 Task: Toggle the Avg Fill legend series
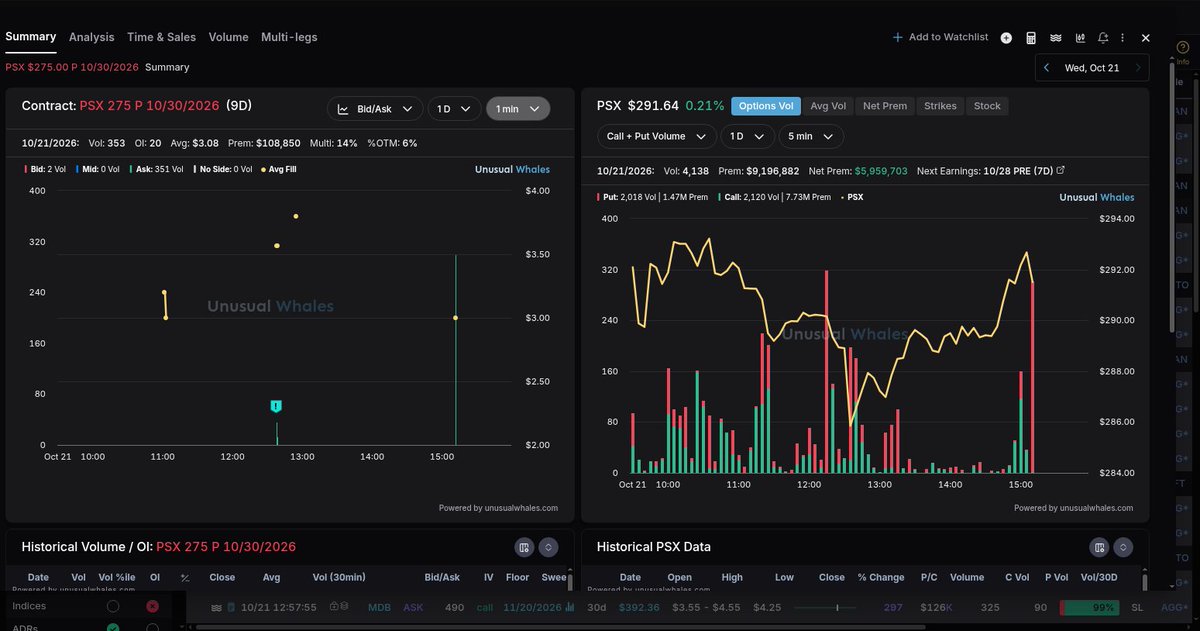tap(279, 169)
